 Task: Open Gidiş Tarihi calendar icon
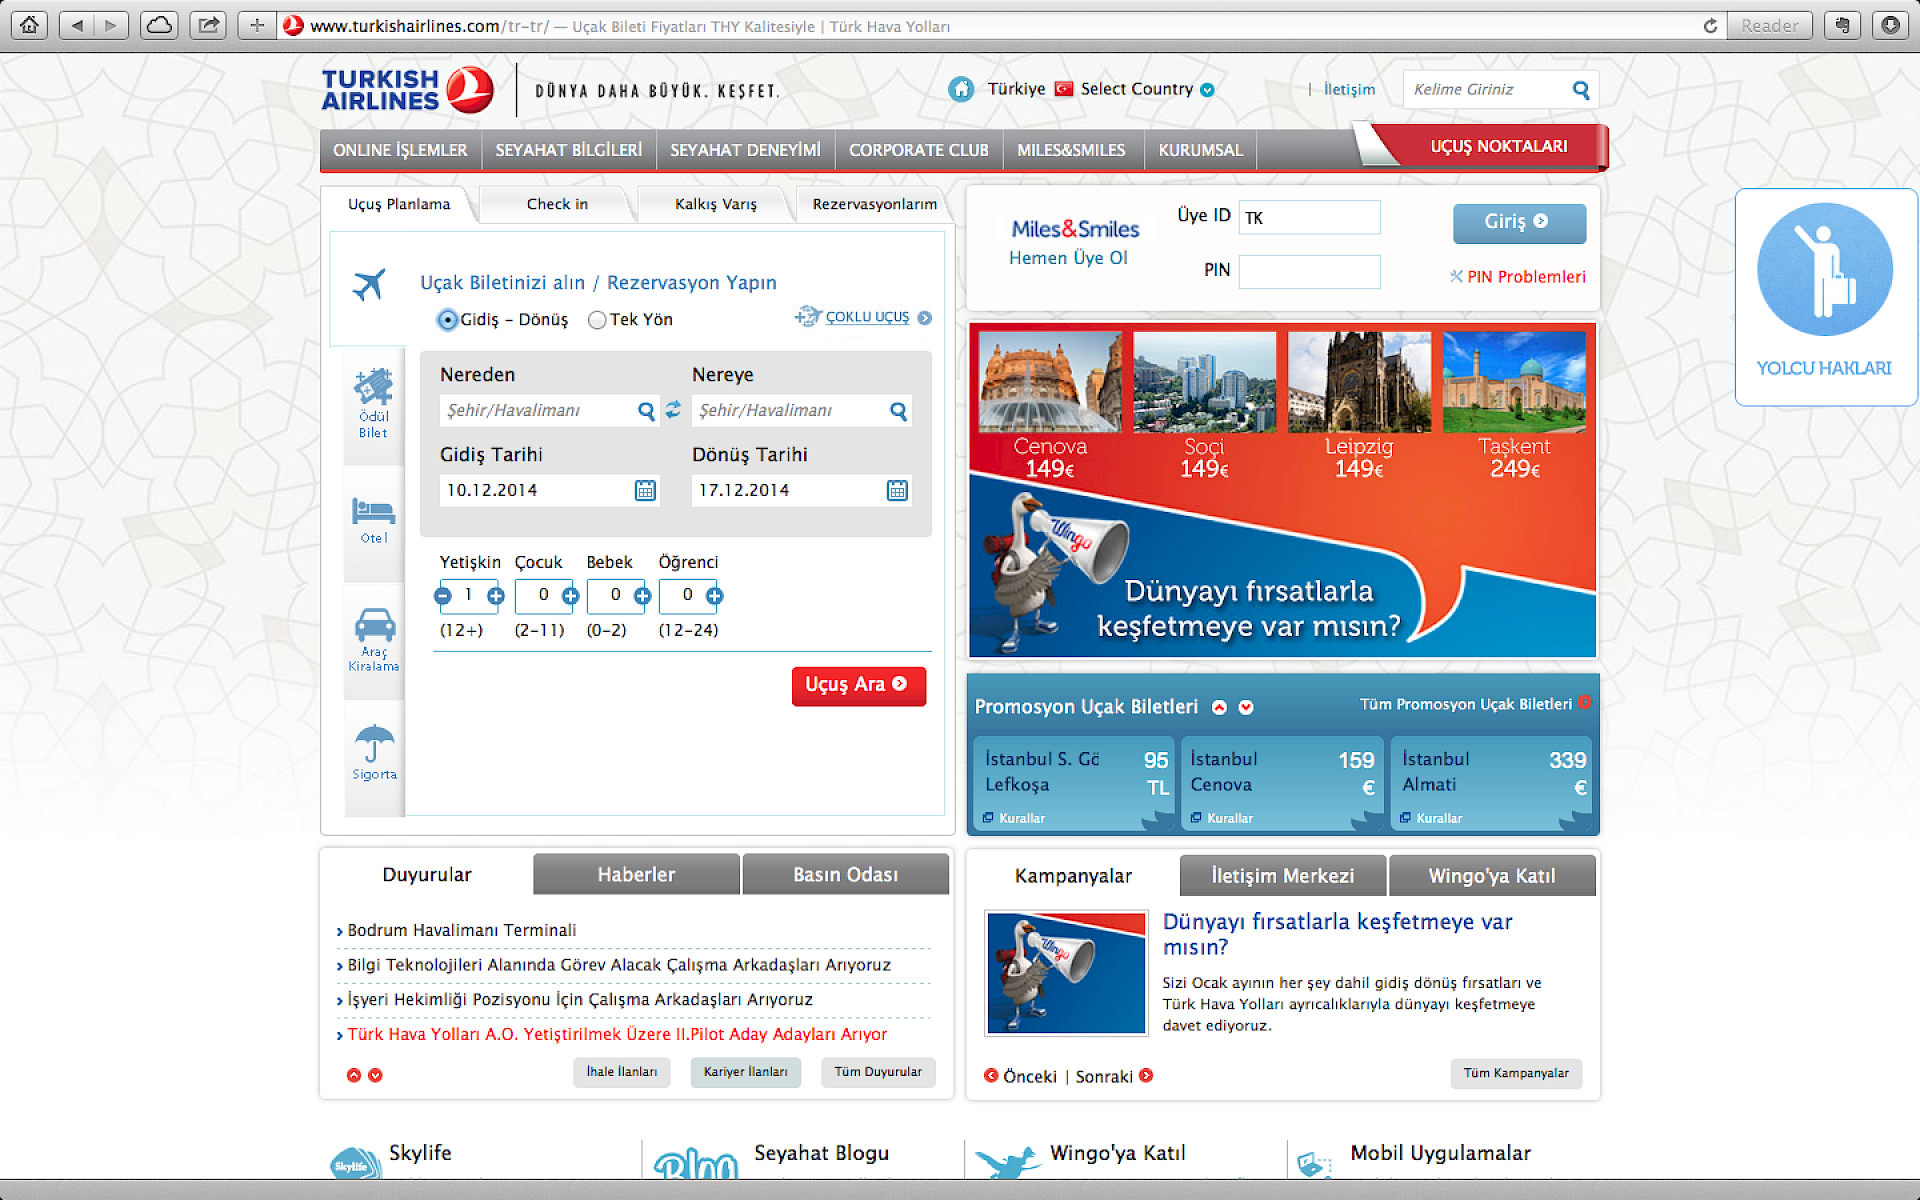click(645, 490)
